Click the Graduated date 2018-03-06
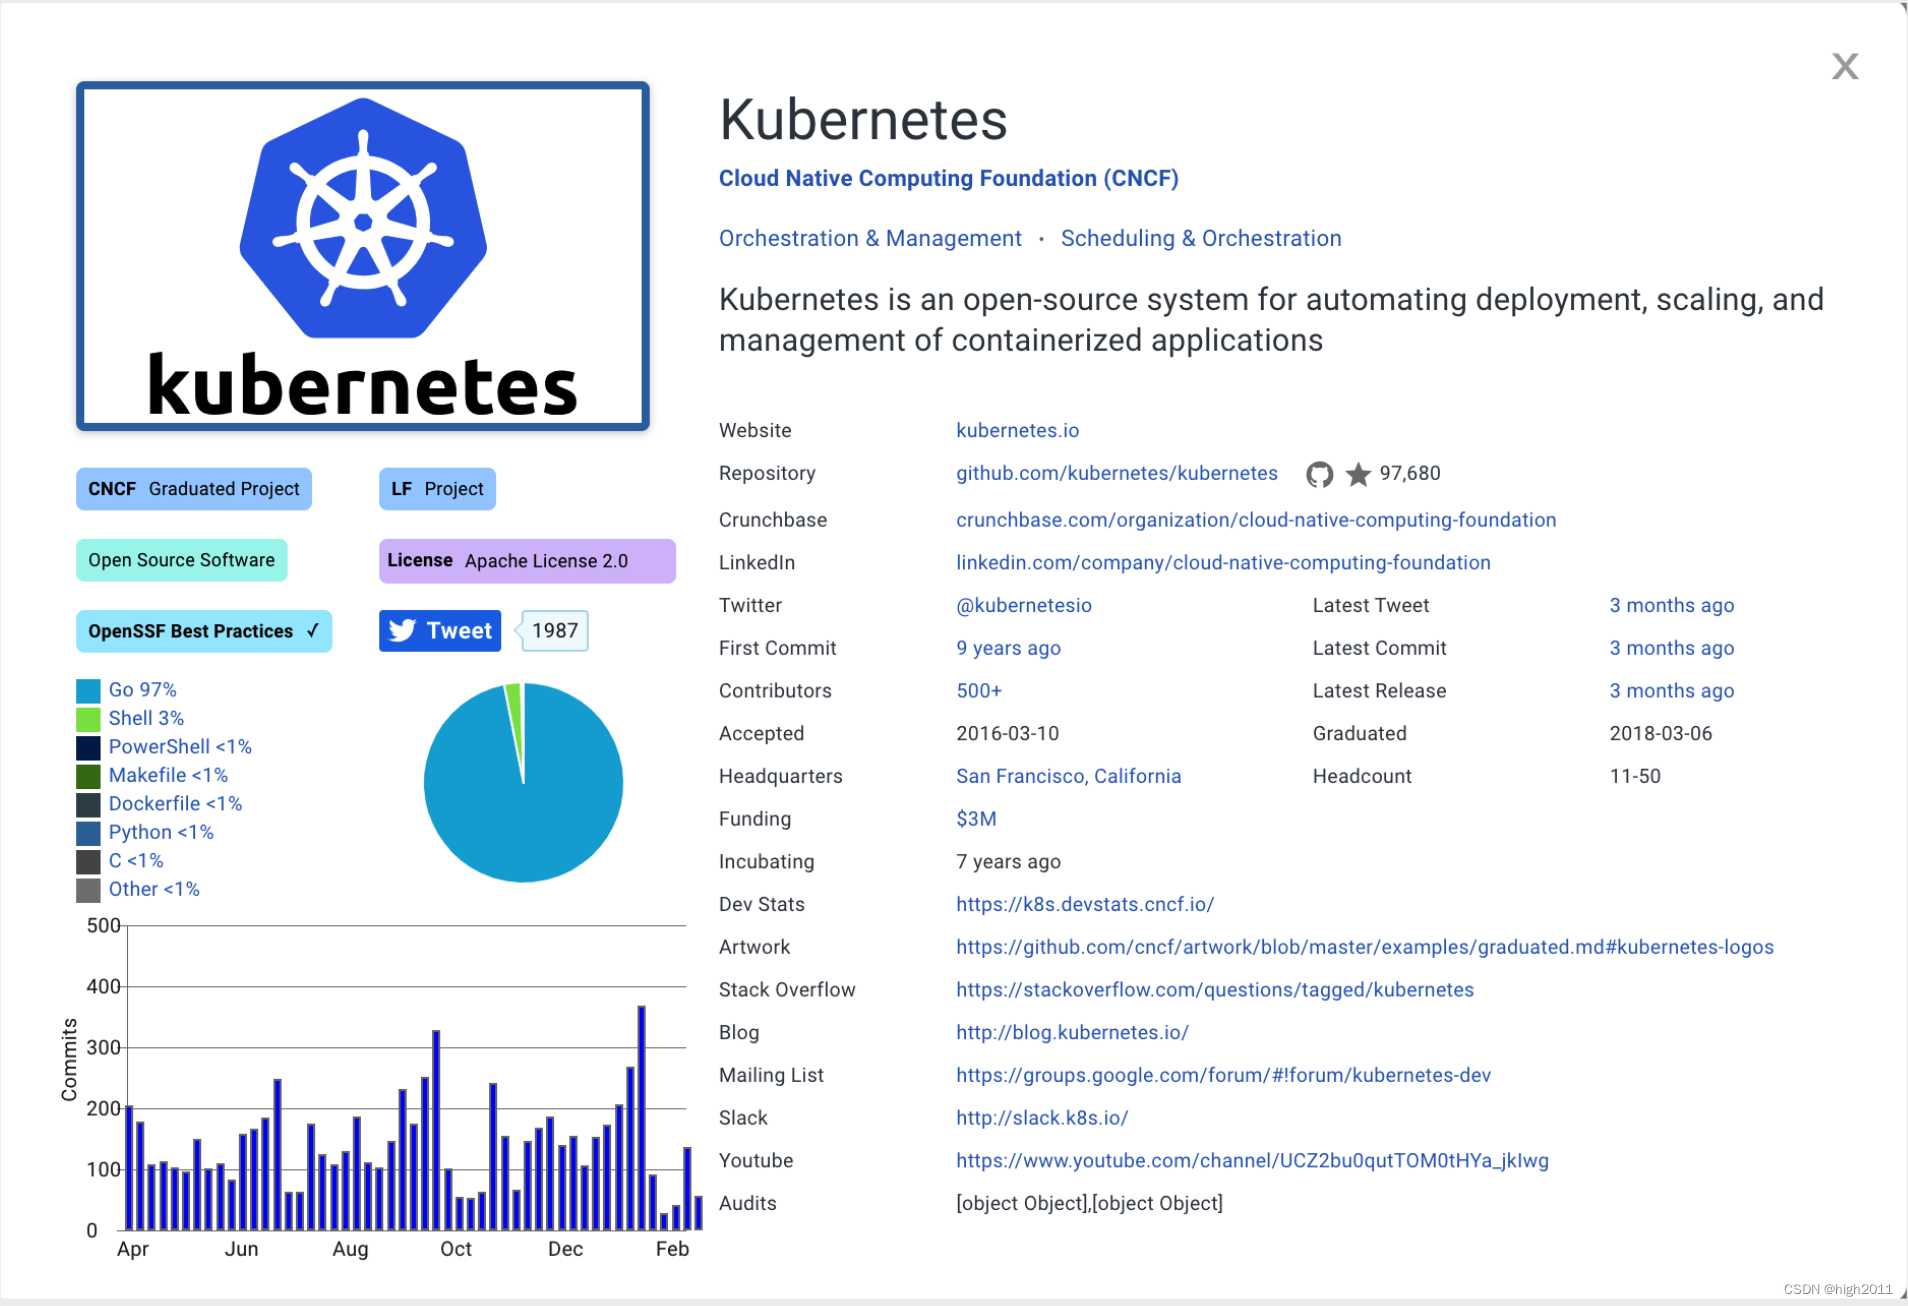Screen dimensions: 1908x1306 tap(1660, 733)
